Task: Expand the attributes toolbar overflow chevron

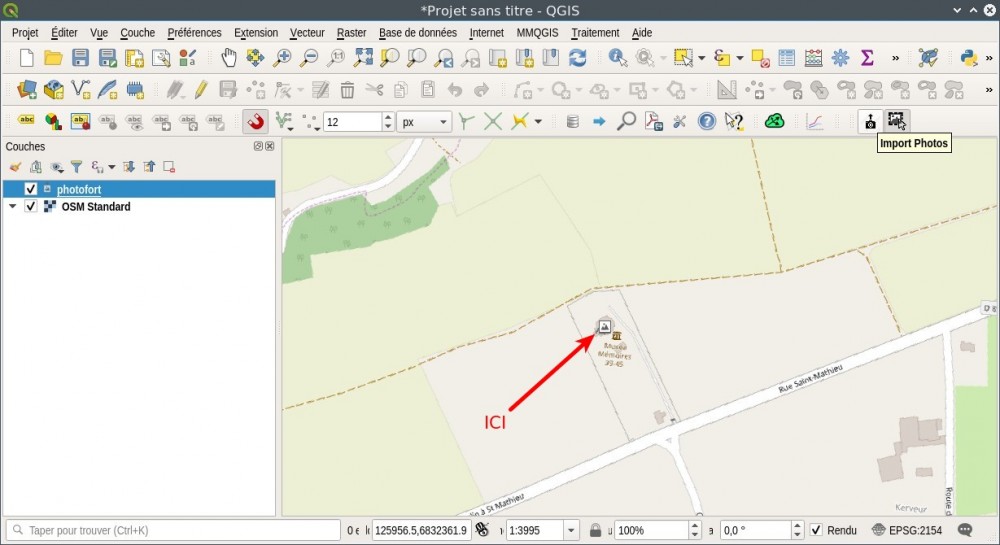Action: point(895,58)
